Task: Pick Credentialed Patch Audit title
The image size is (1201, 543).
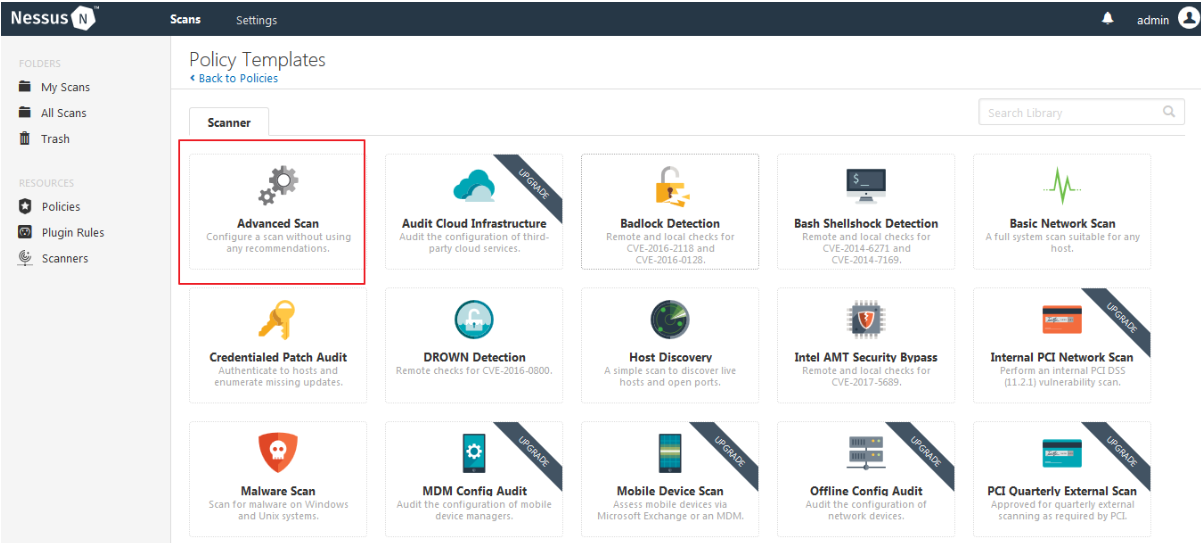Action: [278, 357]
